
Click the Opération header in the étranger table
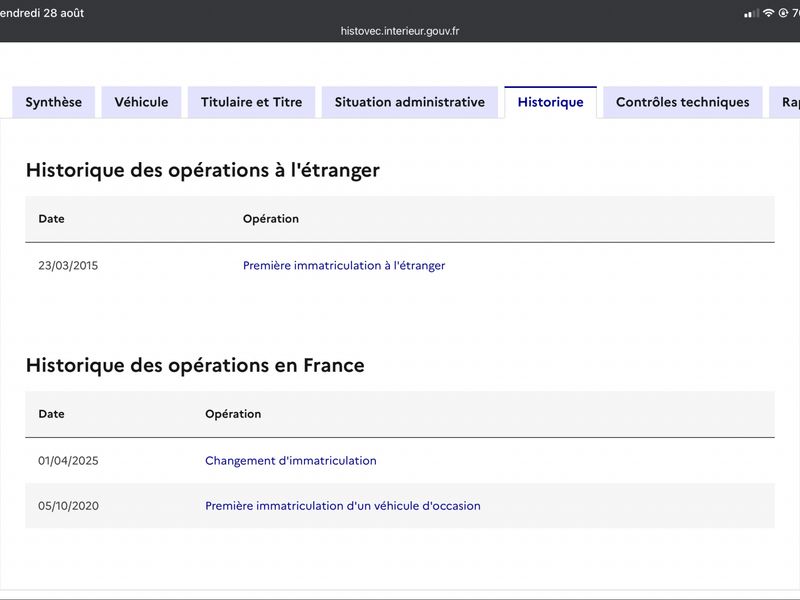tap(271, 218)
